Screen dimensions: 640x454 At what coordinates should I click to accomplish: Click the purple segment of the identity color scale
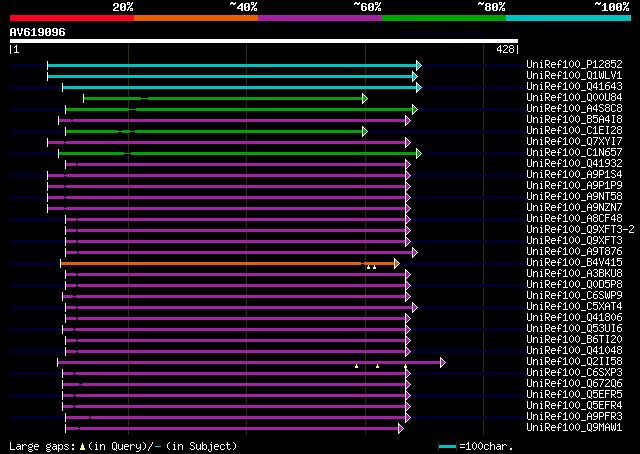[320, 18]
